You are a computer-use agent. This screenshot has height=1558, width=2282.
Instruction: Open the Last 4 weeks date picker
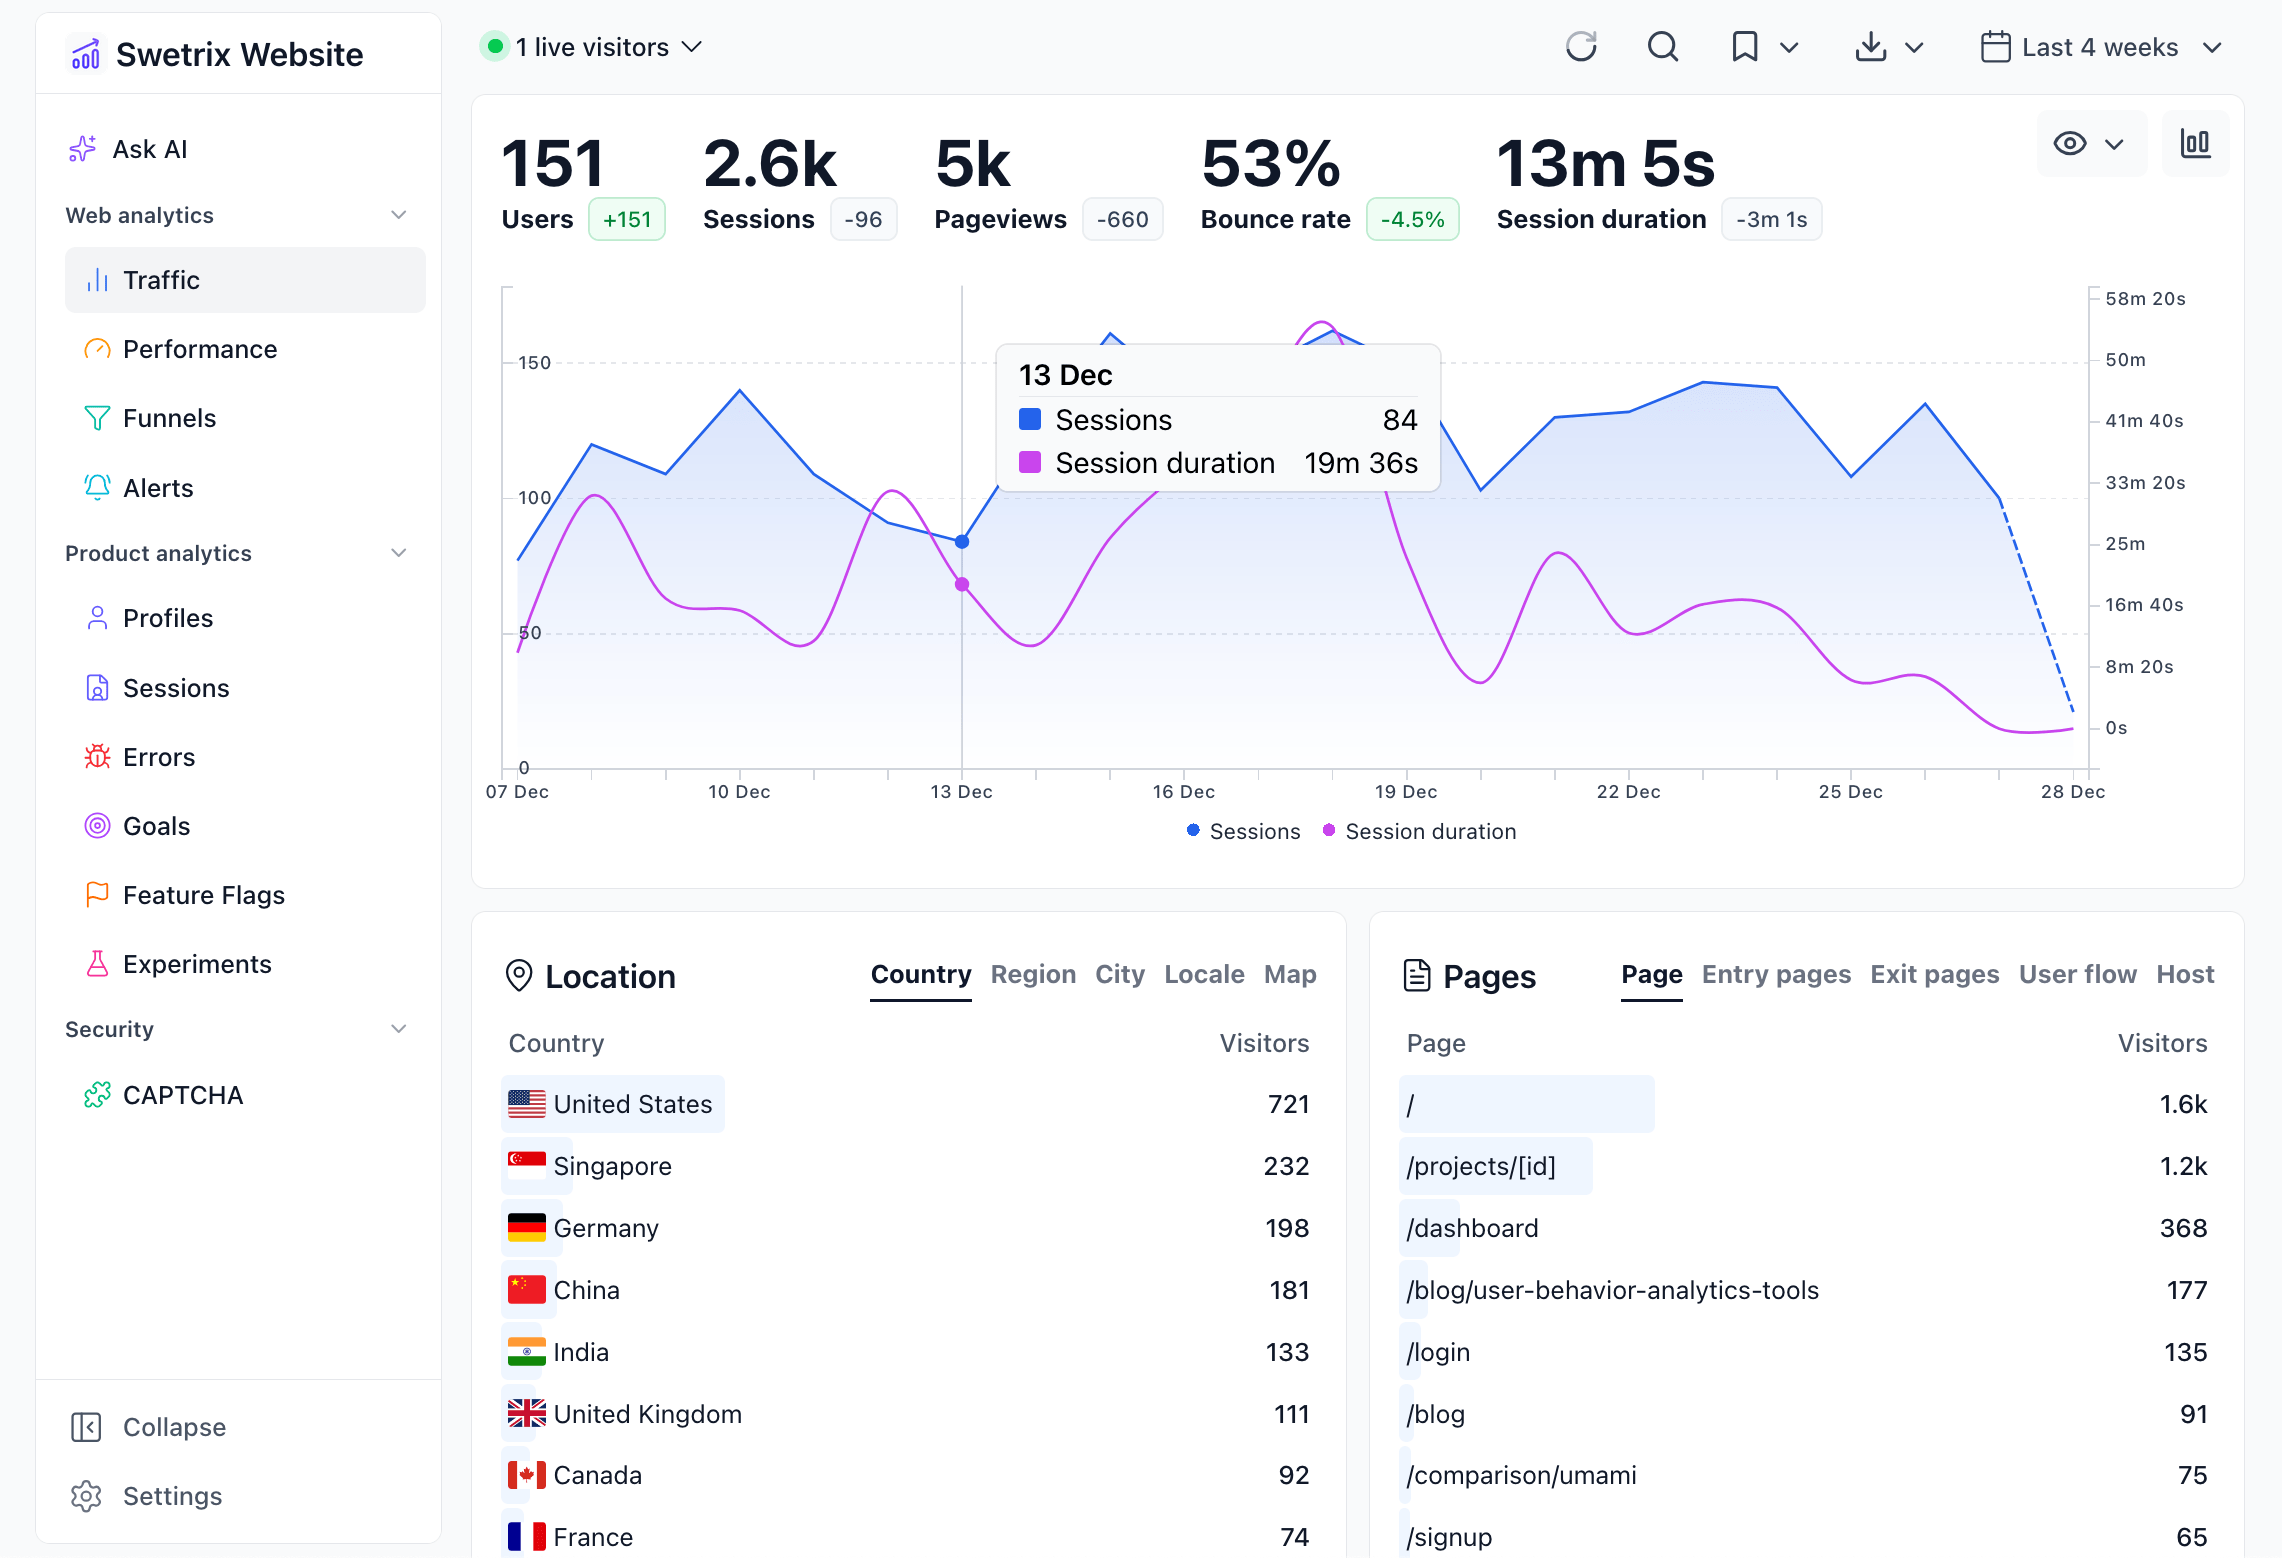point(2098,46)
